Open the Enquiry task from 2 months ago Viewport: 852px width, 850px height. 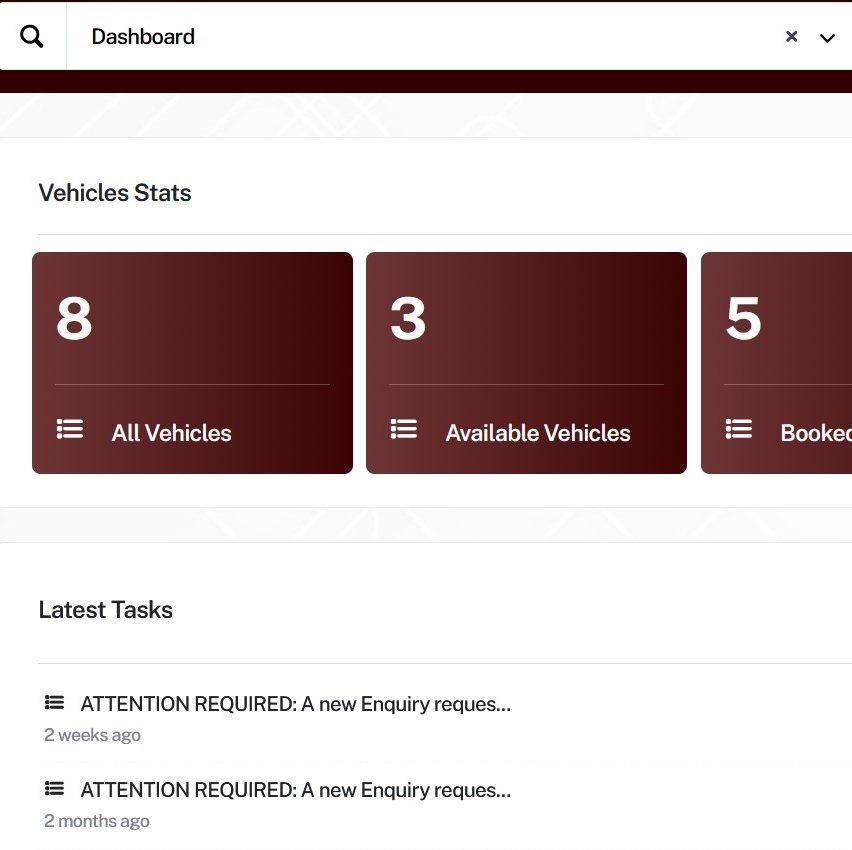tap(295, 790)
